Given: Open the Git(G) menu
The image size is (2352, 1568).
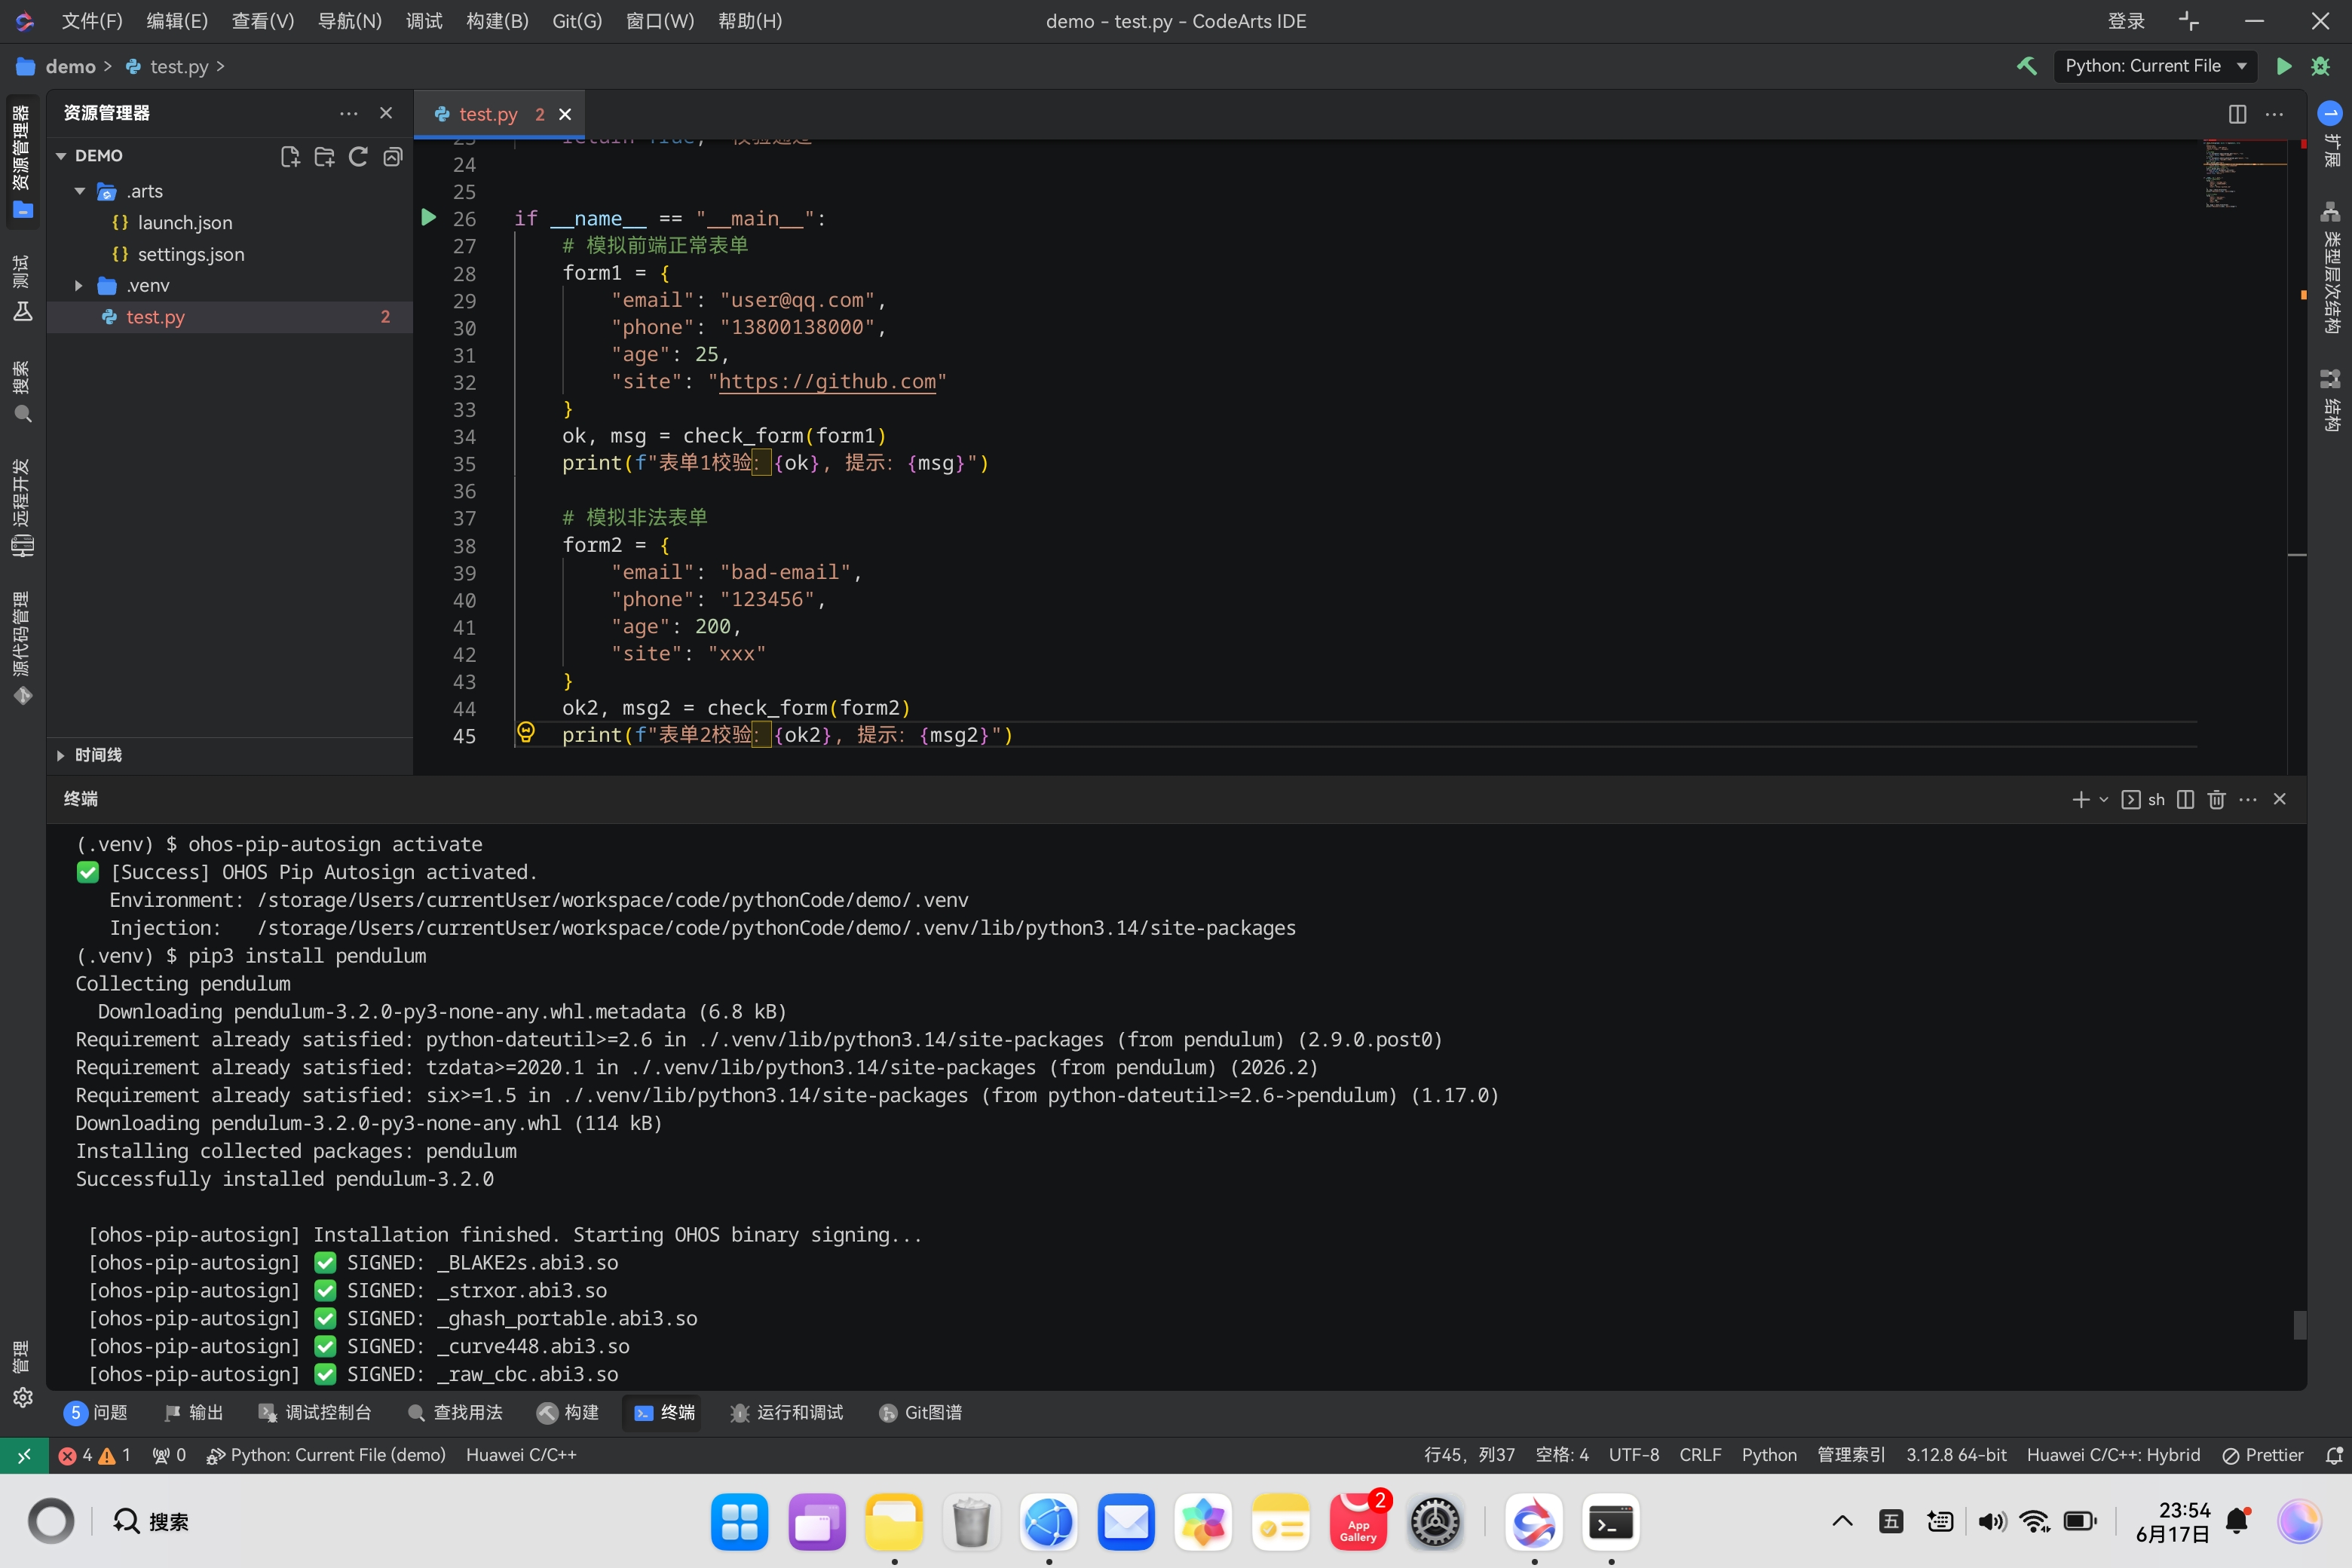Looking at the screenshot, I should point(577,21).
